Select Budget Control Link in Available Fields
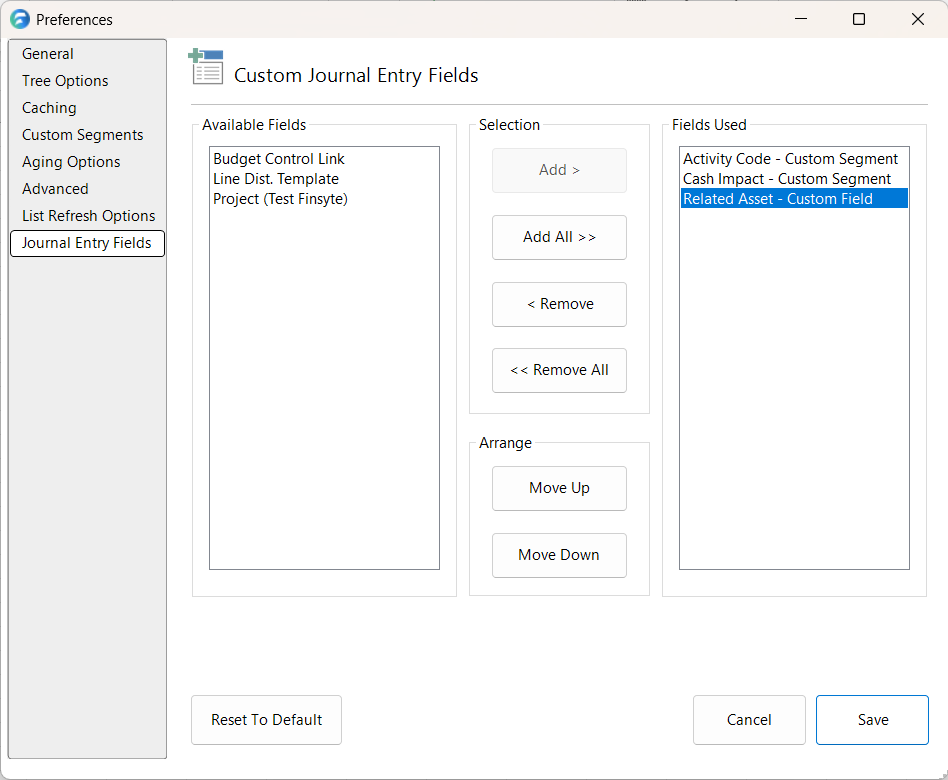Viewport: 948px width, 780px height. (x=279, y=159)
